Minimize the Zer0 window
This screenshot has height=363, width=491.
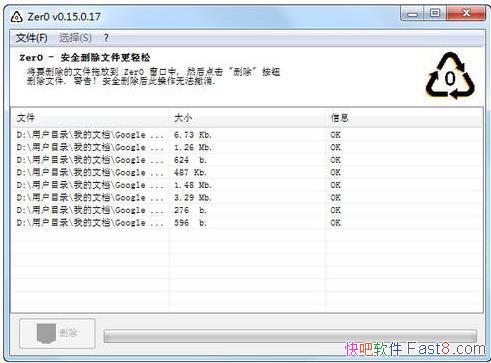pyautogui.click(x=412, y=14)
